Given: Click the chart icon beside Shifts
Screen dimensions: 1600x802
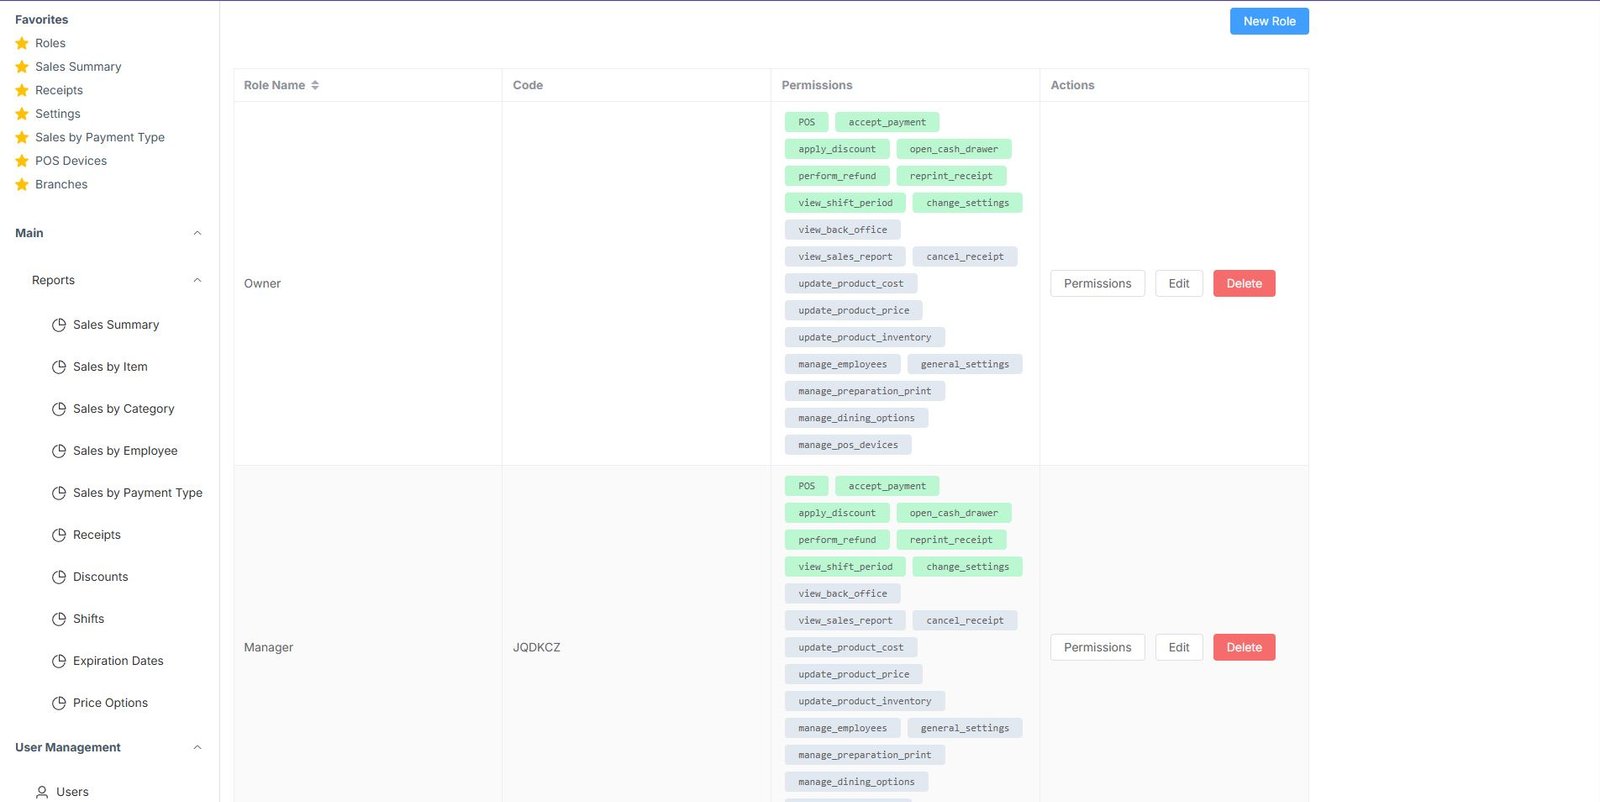Looking at the screenshot, I should point(59,619).
